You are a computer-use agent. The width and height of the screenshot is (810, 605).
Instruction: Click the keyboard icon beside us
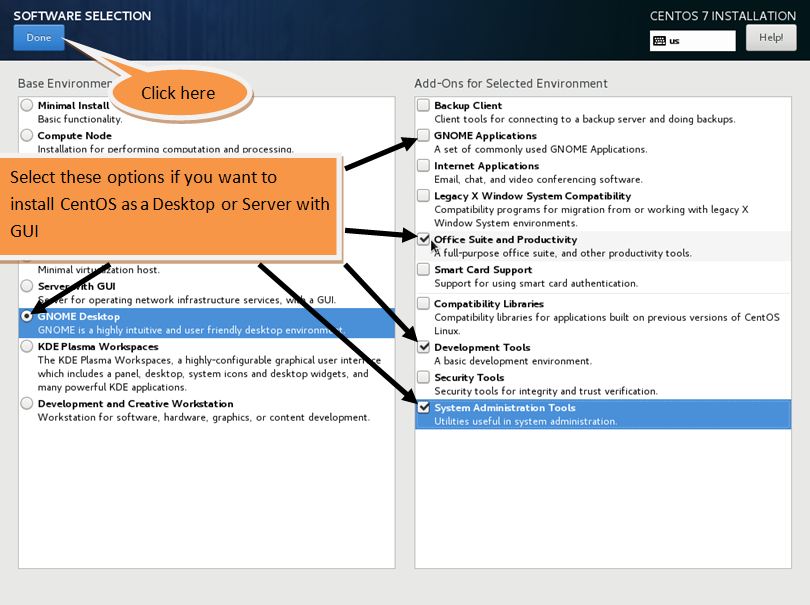pyautogui.click(x=659, y=41)
